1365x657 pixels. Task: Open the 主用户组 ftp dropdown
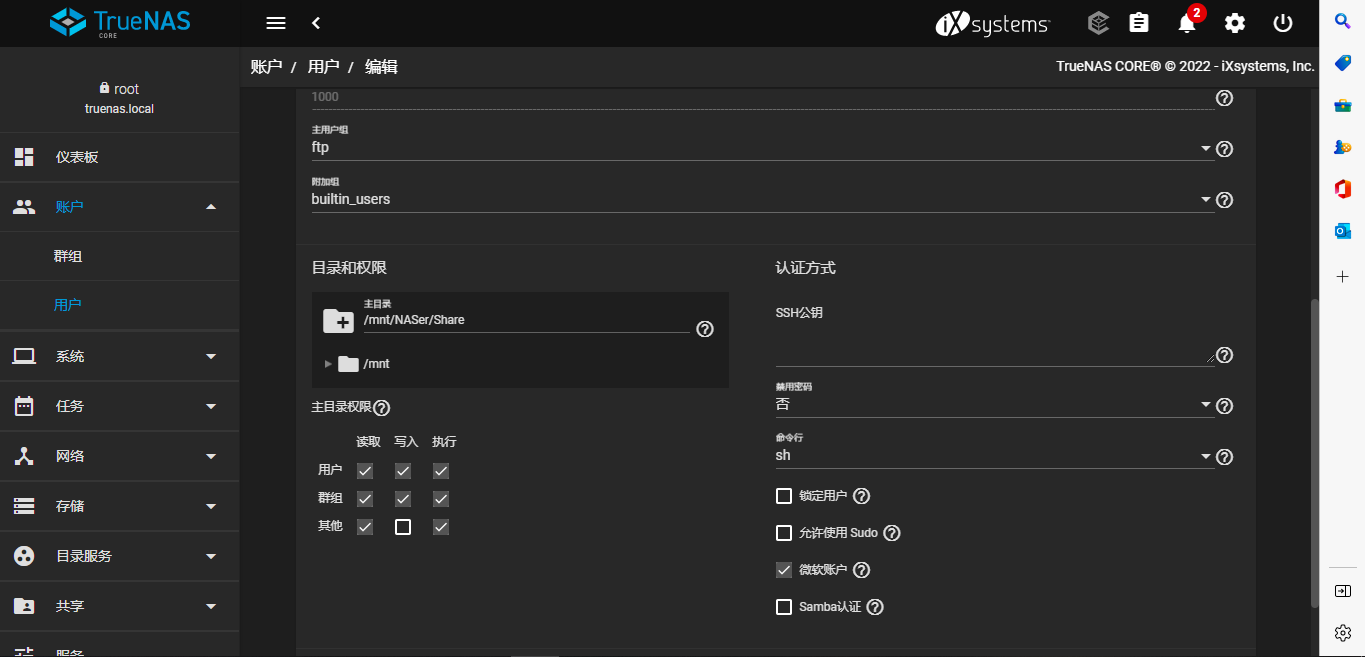click(x=760, y=148)
